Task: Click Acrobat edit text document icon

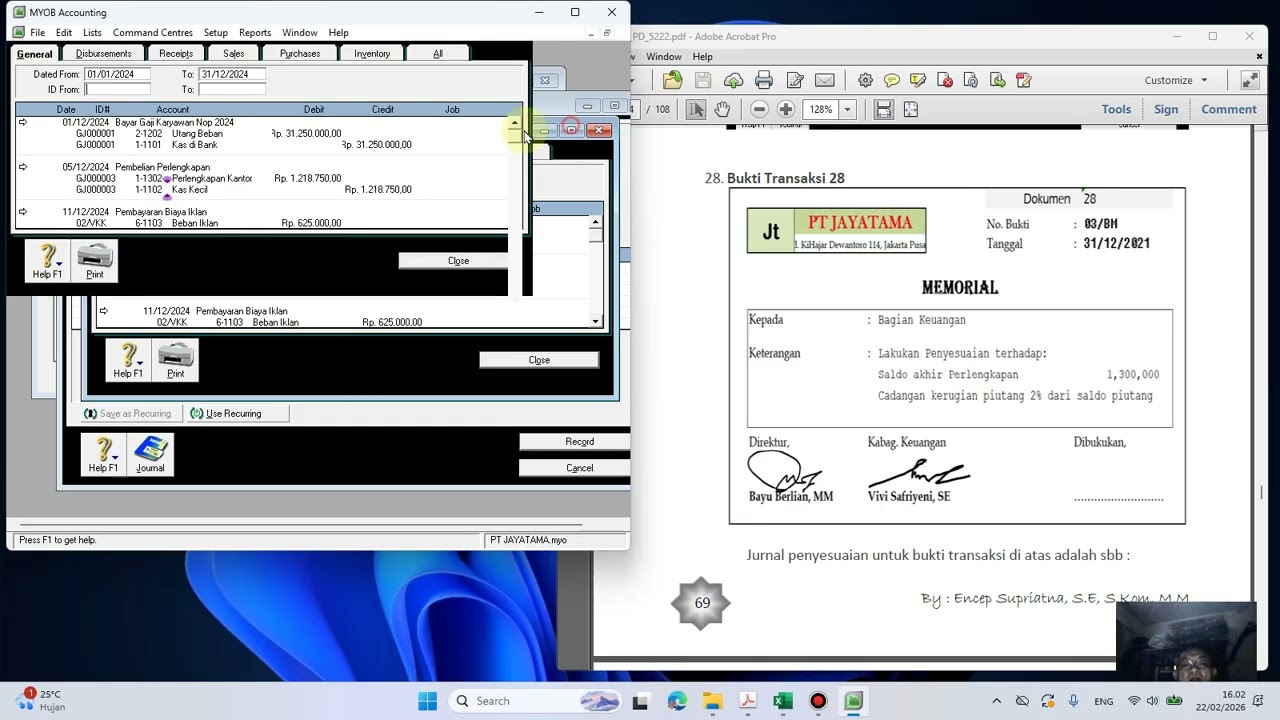Action: (x=795, y=80)
